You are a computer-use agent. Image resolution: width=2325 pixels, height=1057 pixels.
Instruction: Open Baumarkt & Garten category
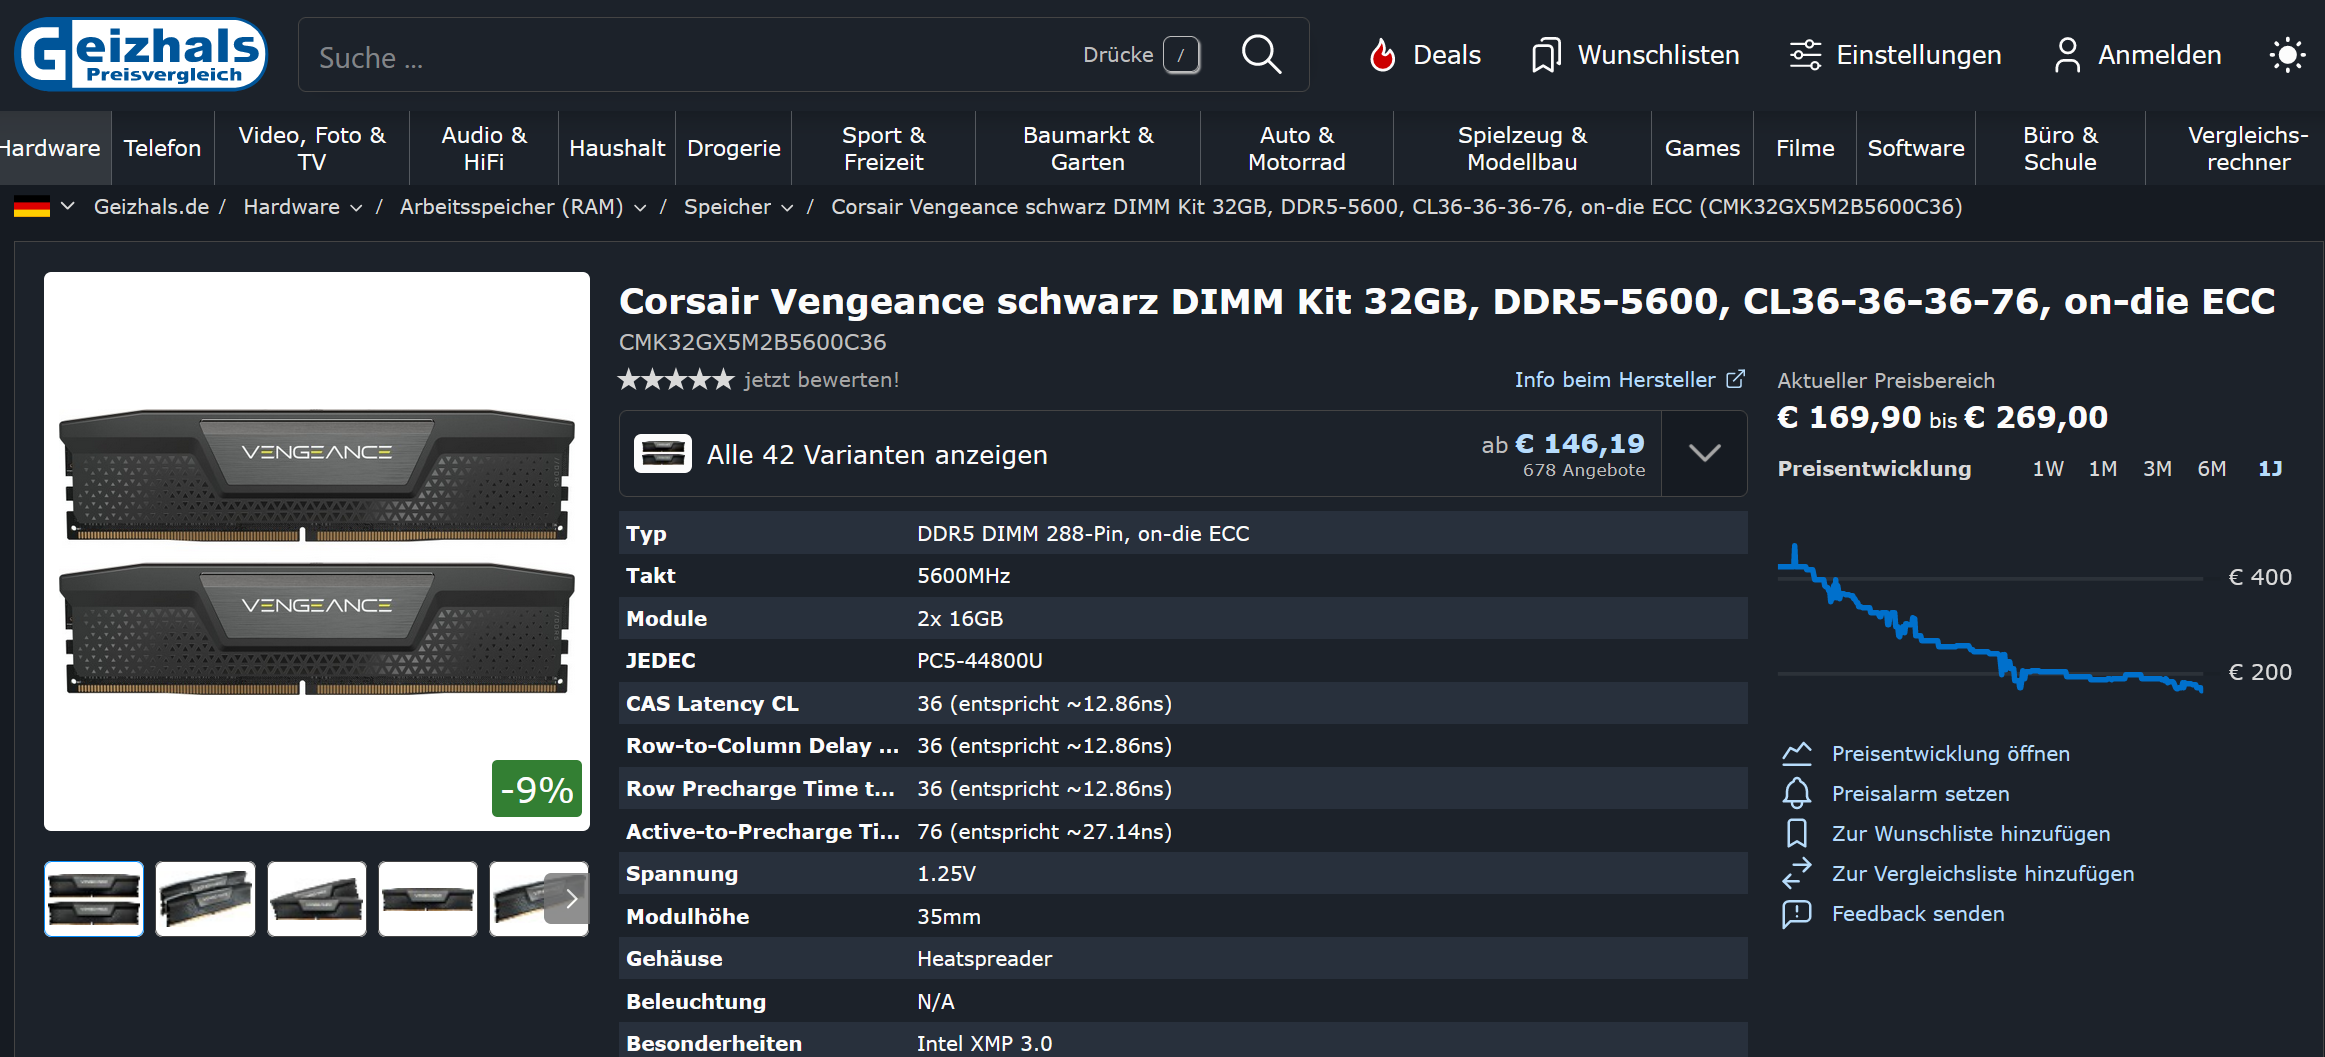pyautogui.click(x=1088, y=148)
